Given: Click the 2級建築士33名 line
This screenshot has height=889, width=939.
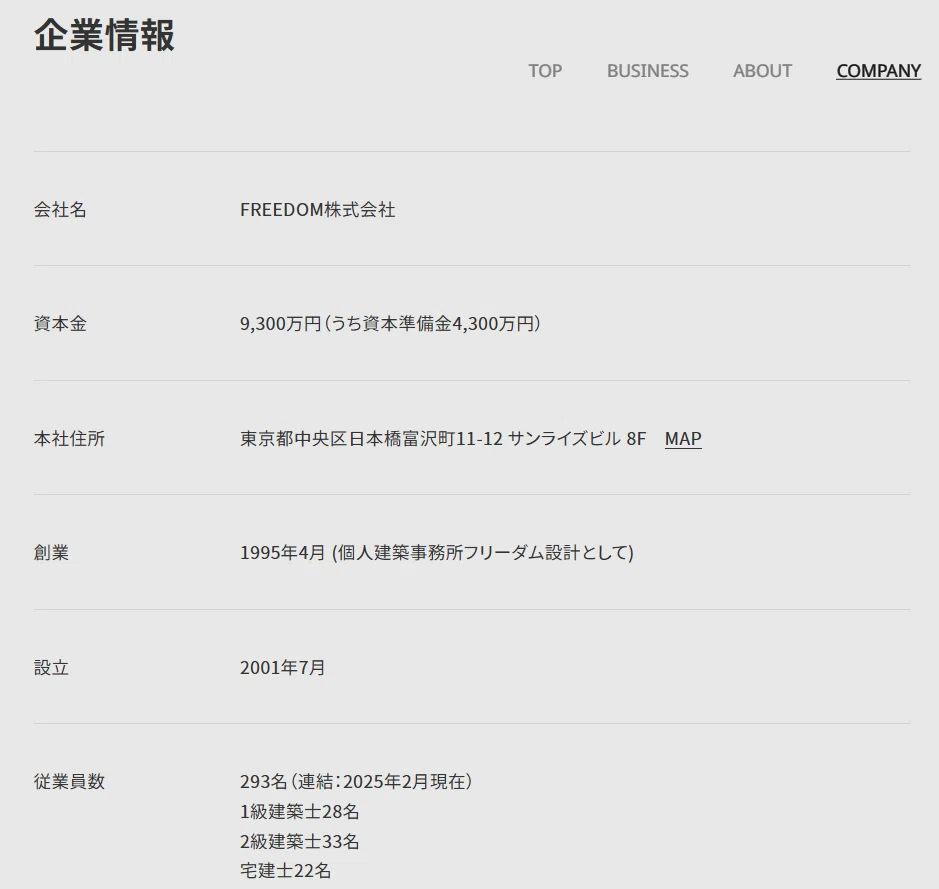Looking at the screenshot, I should 299,841.
